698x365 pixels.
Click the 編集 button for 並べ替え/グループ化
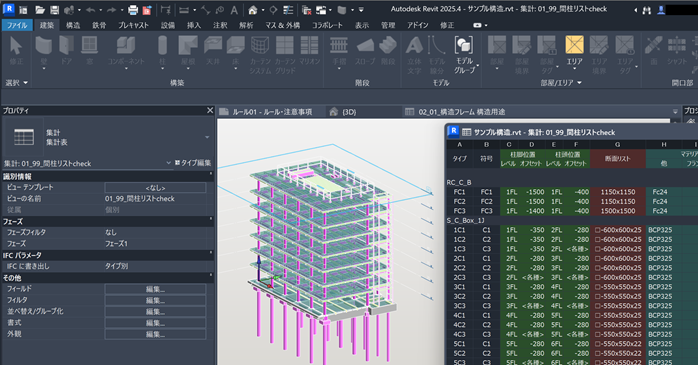(x=155, y=312)
